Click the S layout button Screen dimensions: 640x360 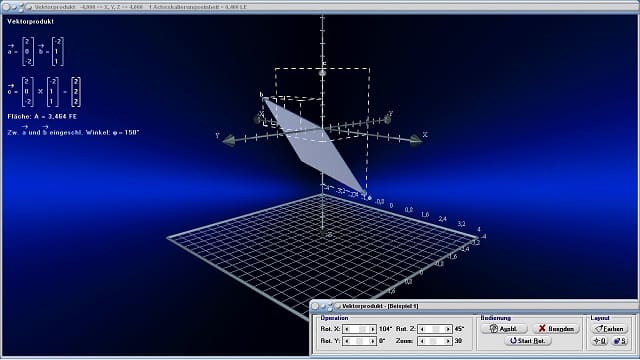620,341
